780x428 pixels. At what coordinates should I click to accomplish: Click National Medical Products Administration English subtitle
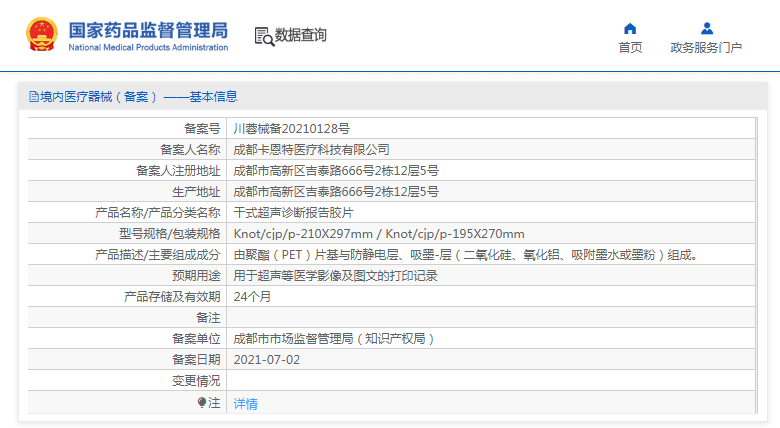(x=148, y=47)
